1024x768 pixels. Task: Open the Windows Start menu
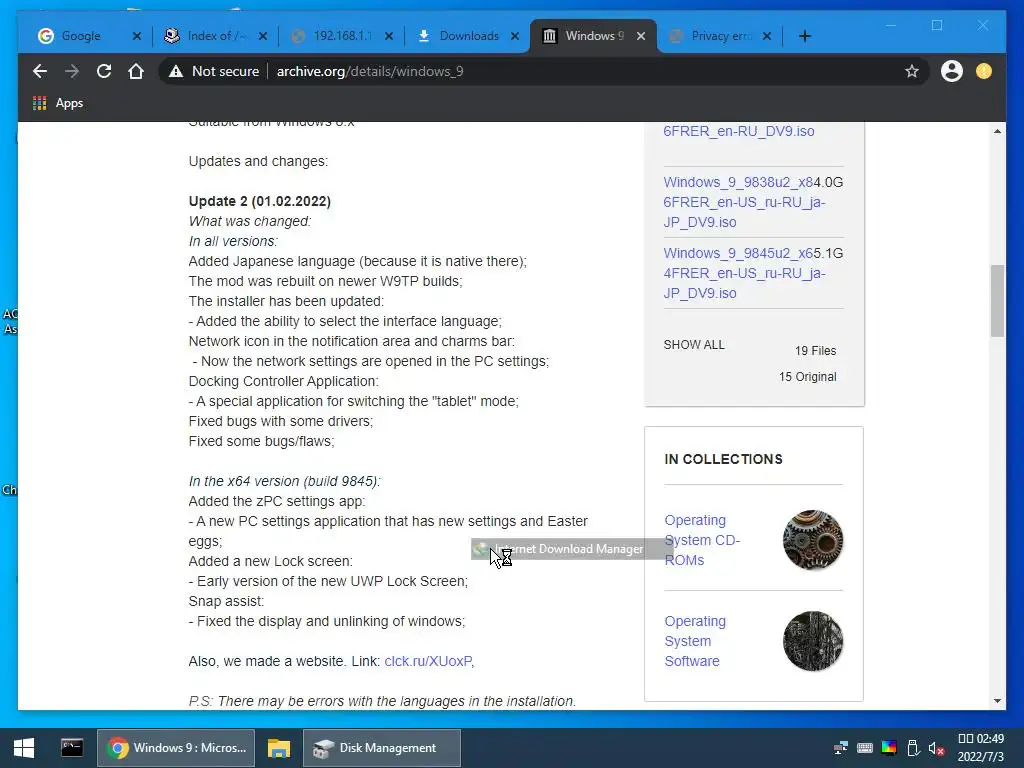point(24,748)
